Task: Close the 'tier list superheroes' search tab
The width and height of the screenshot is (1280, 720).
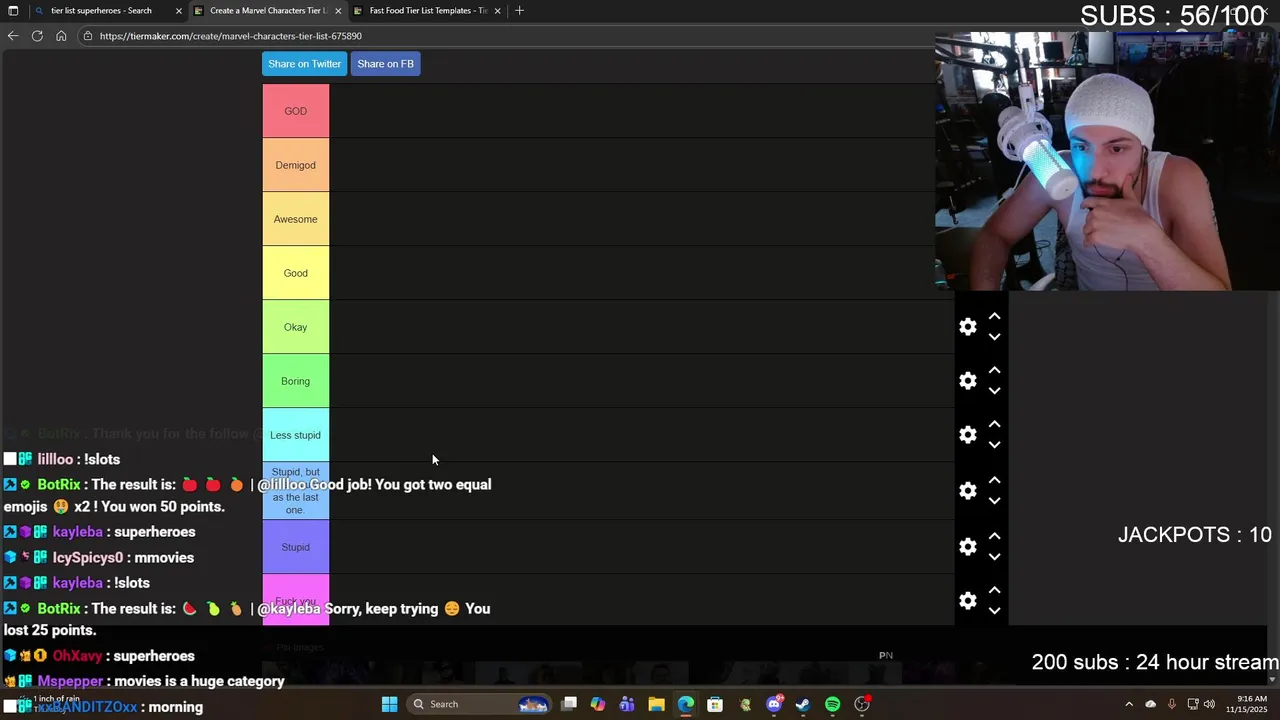Action: pyautogui.click(x=178, y=11)
